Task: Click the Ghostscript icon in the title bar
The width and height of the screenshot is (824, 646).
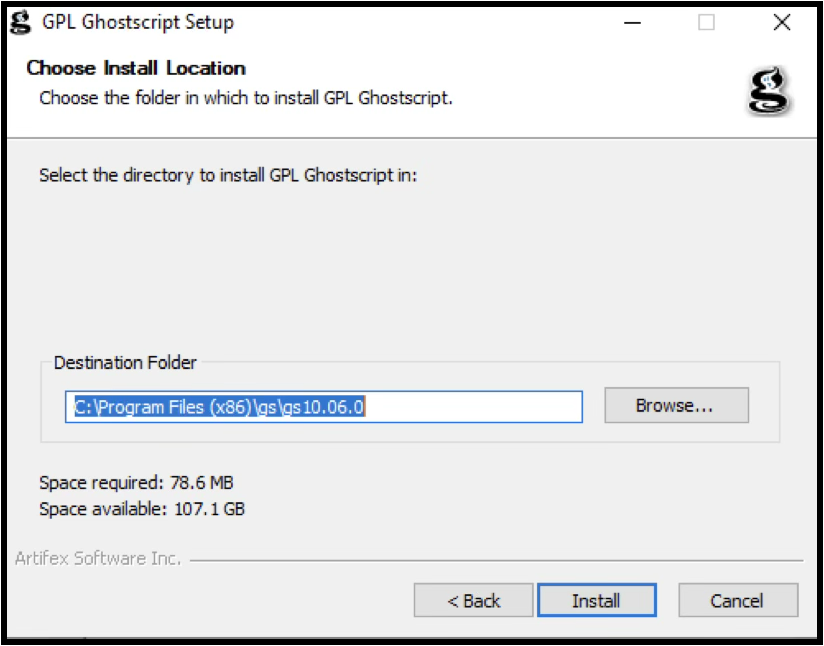Action: click(20, 22)
